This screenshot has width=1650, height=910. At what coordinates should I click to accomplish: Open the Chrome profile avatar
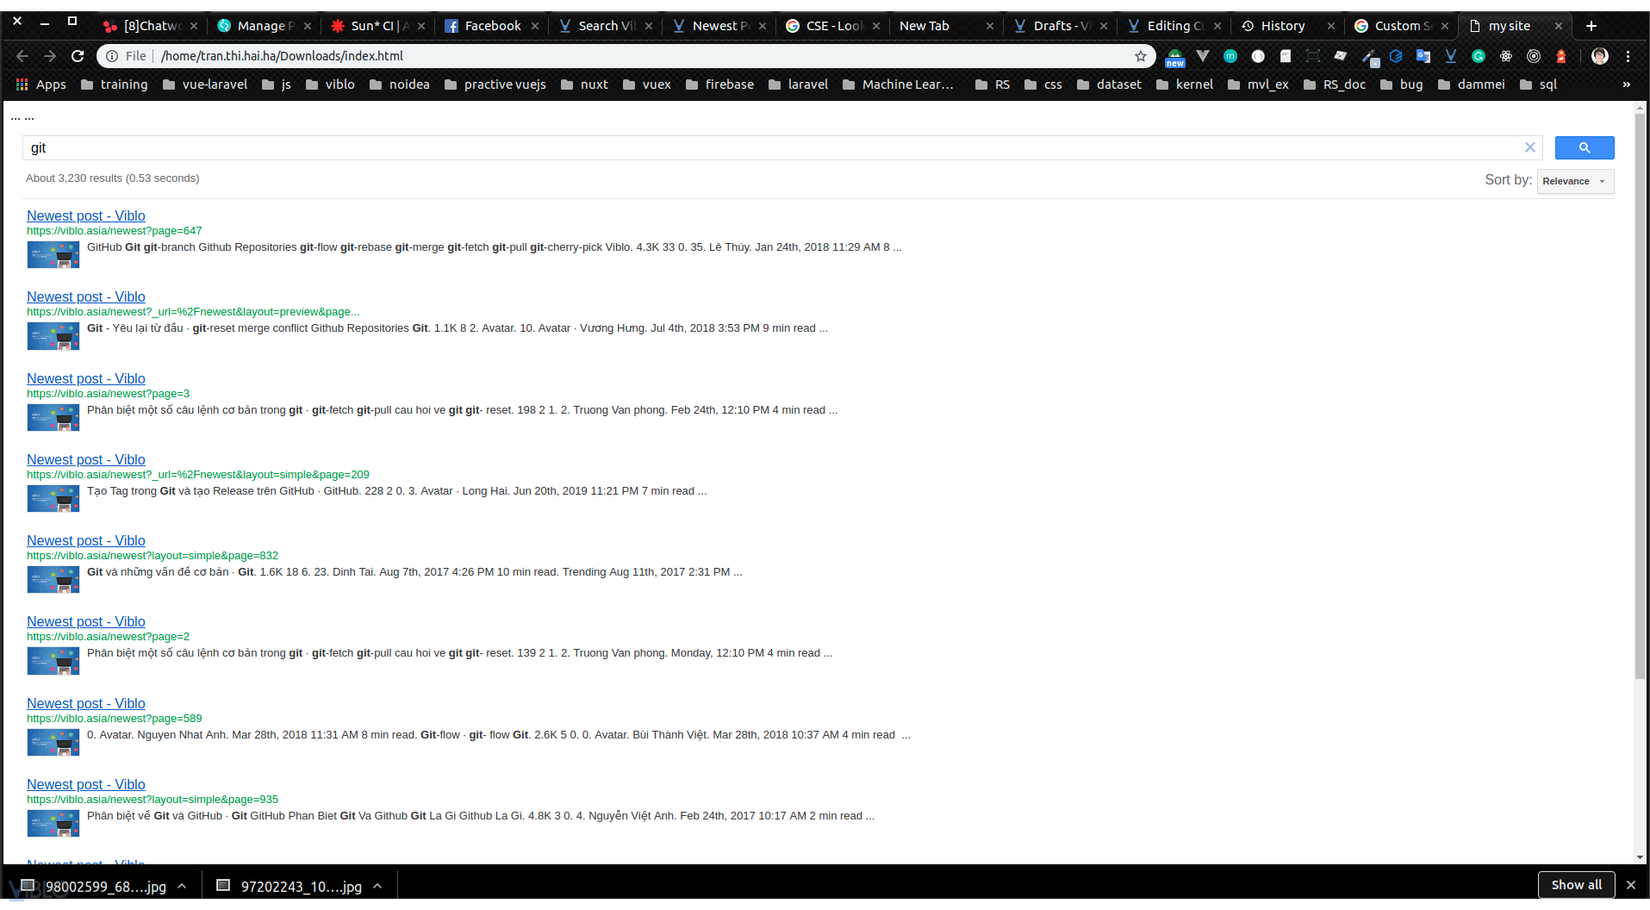pos(1600,56)
